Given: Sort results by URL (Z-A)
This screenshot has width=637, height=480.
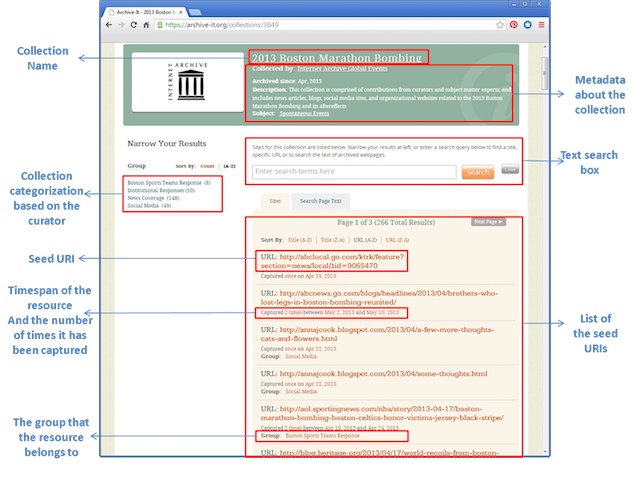Looking at the screenshot, I should (x=397, y=240).
